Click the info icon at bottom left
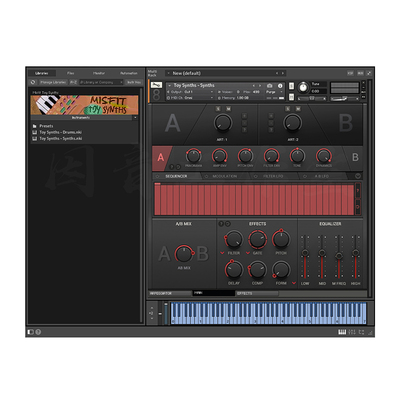The width and height of the screenshot is (400, 400). (38, 332)
